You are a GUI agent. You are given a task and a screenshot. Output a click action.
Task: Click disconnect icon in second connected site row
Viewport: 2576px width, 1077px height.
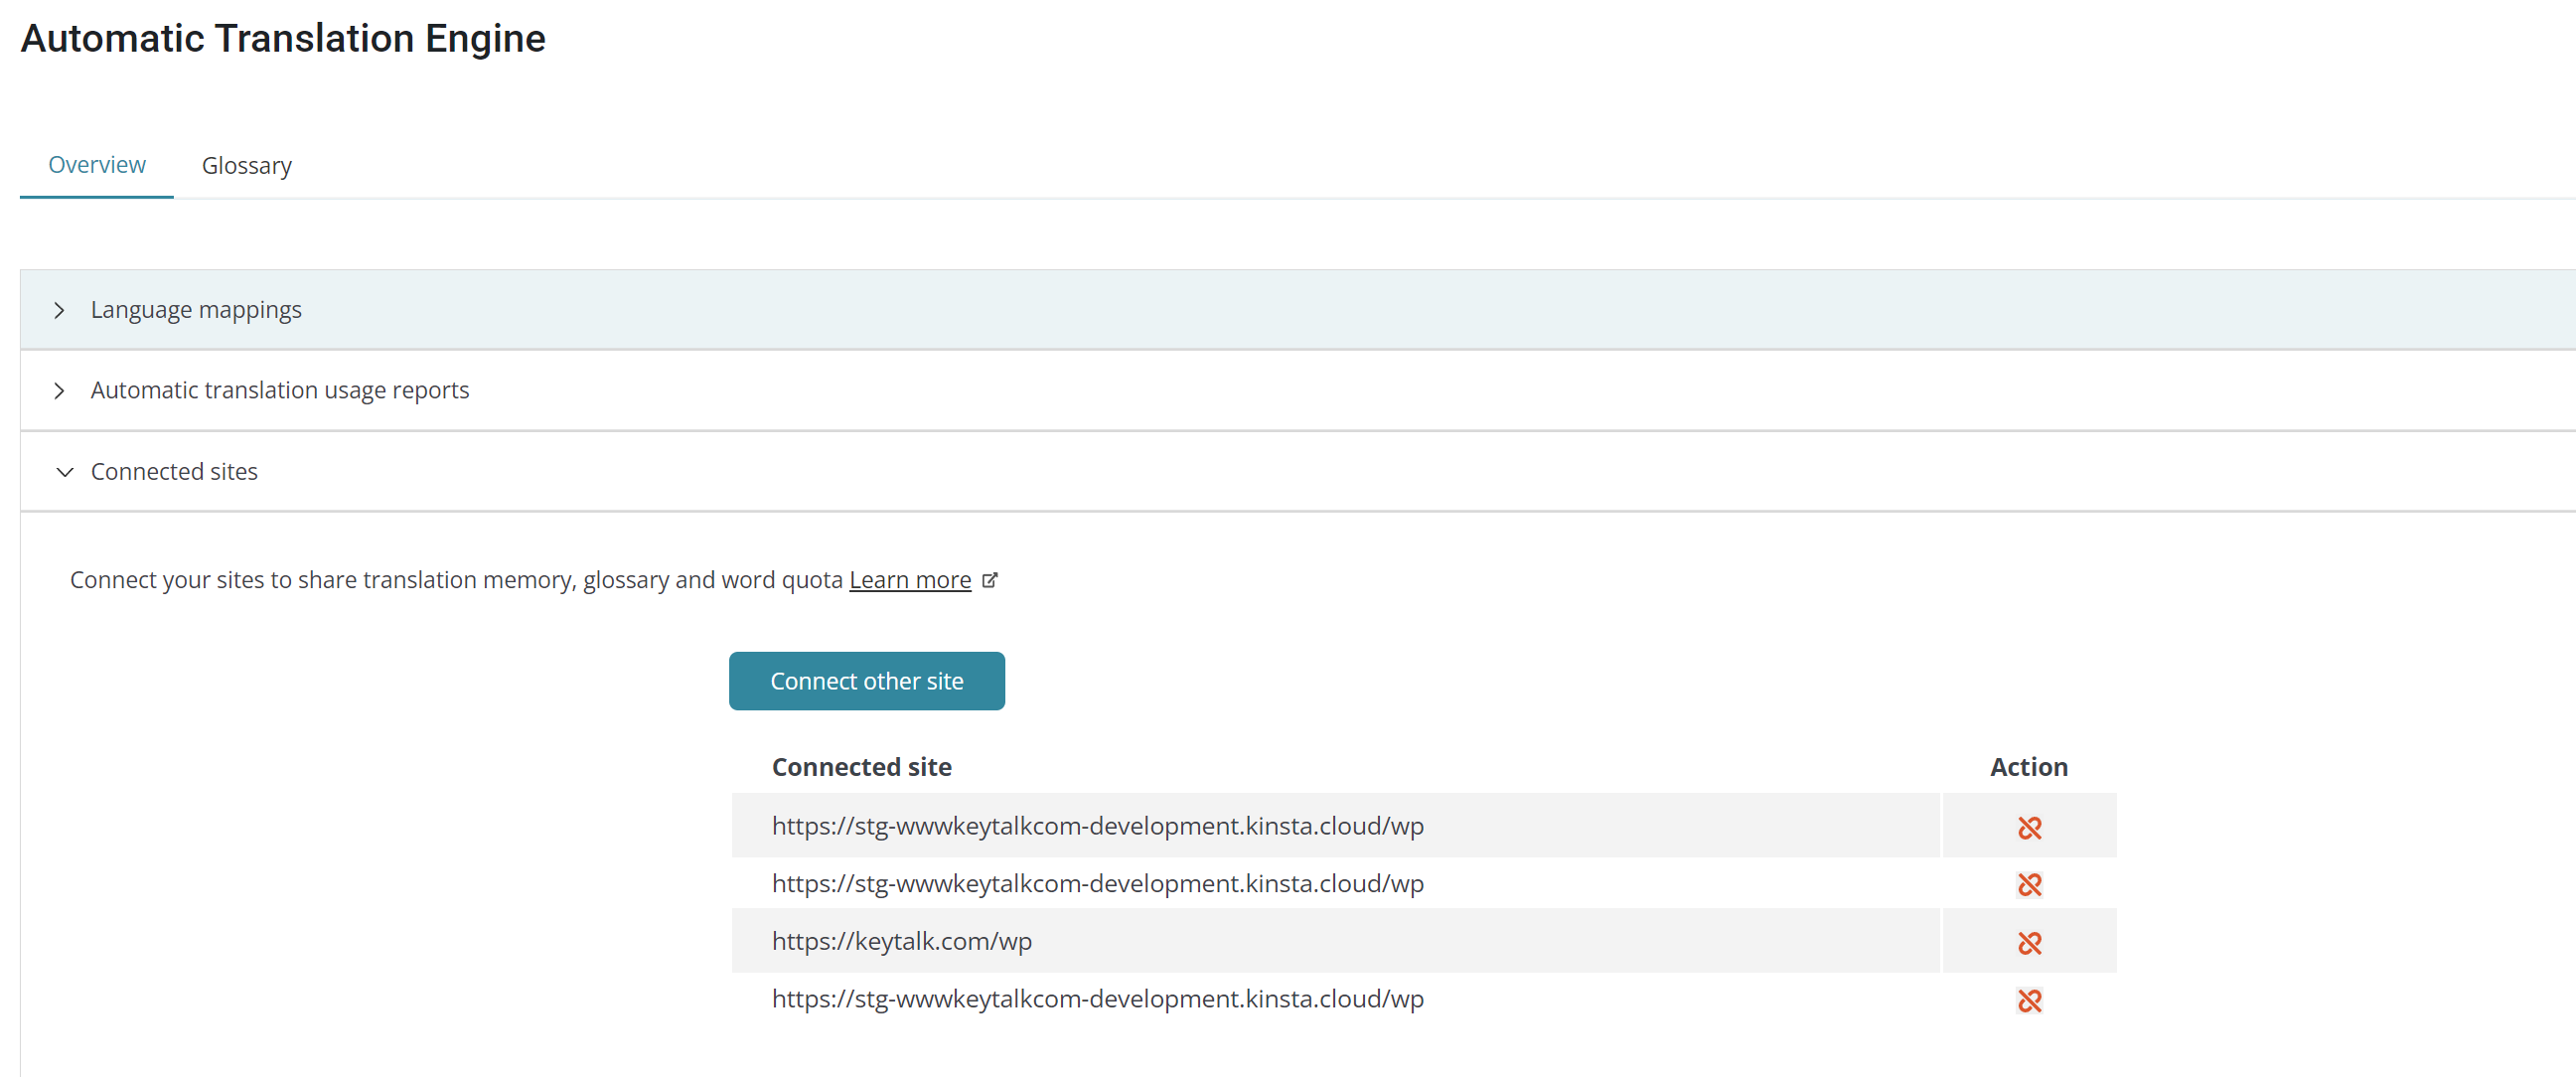tap(2029, 884)
